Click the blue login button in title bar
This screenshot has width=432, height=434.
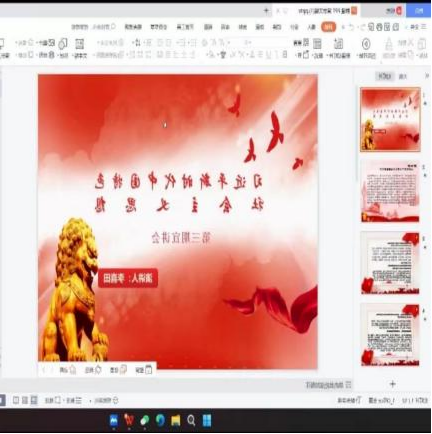(x=420, y=11)
